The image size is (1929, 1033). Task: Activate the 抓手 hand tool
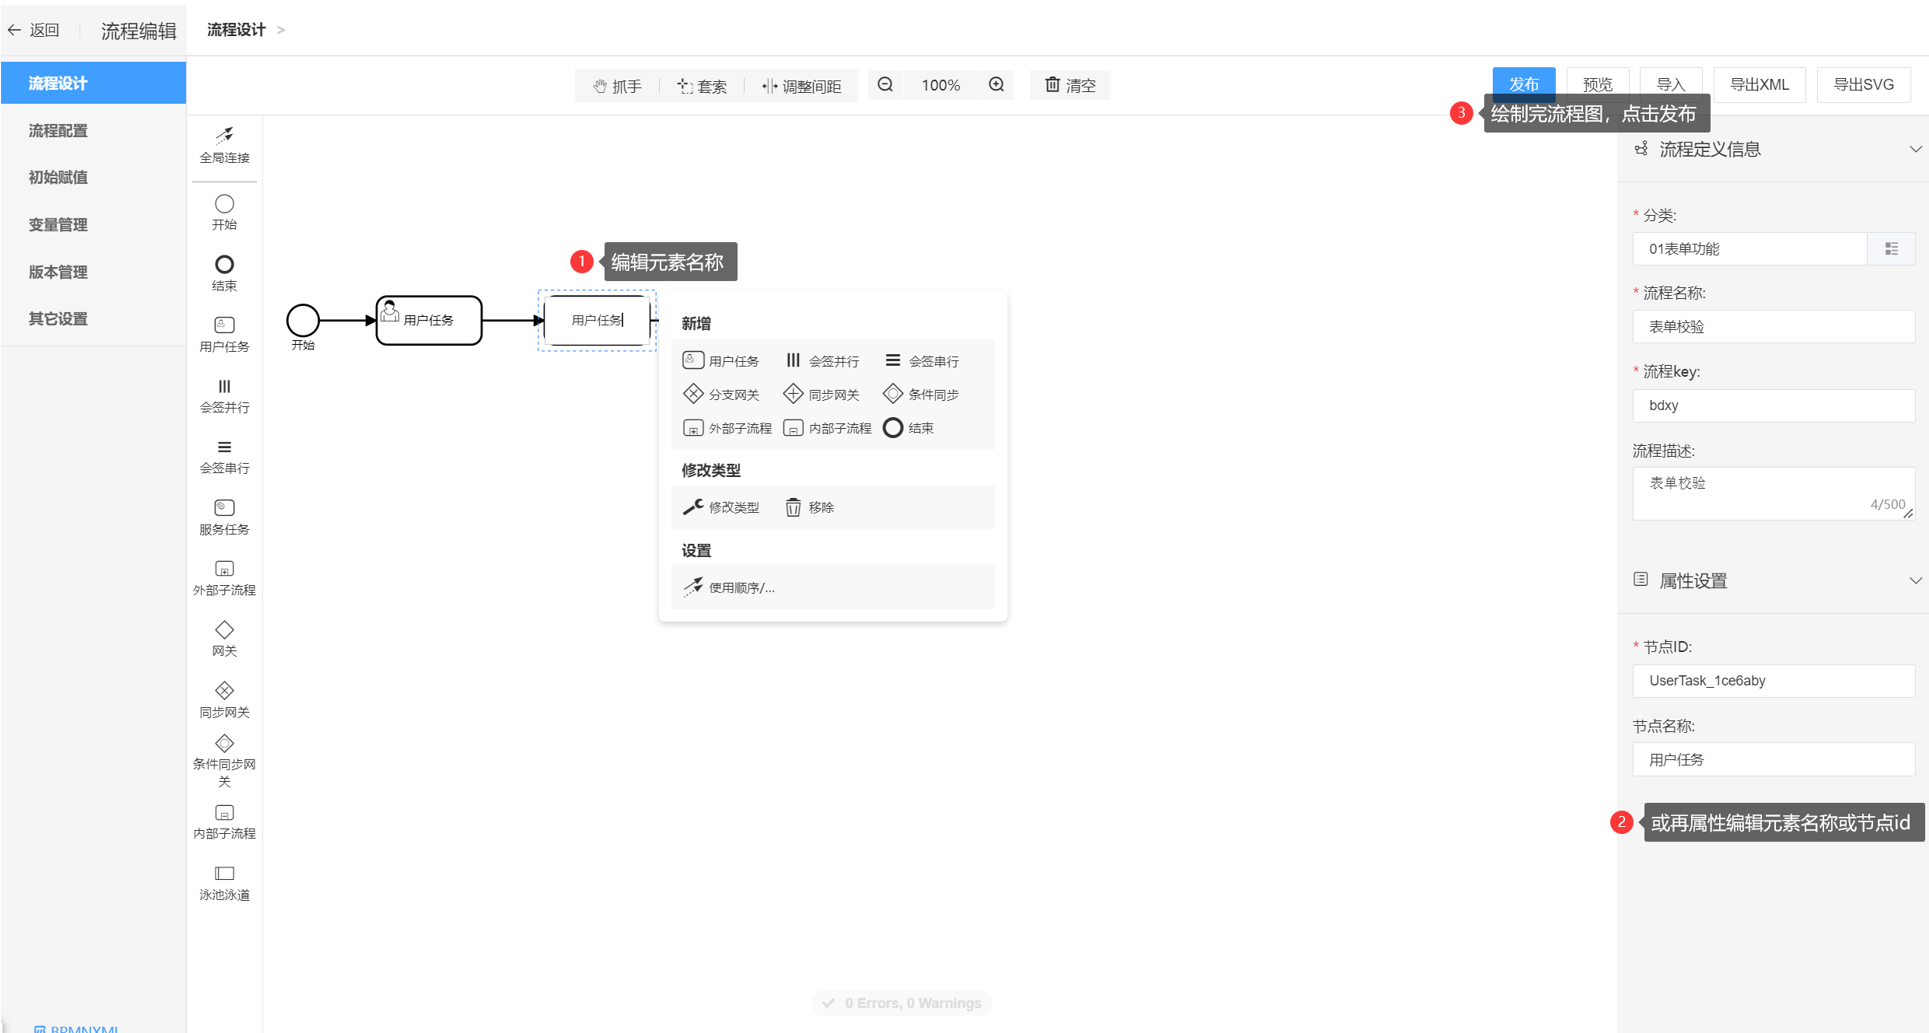(617, 86)
